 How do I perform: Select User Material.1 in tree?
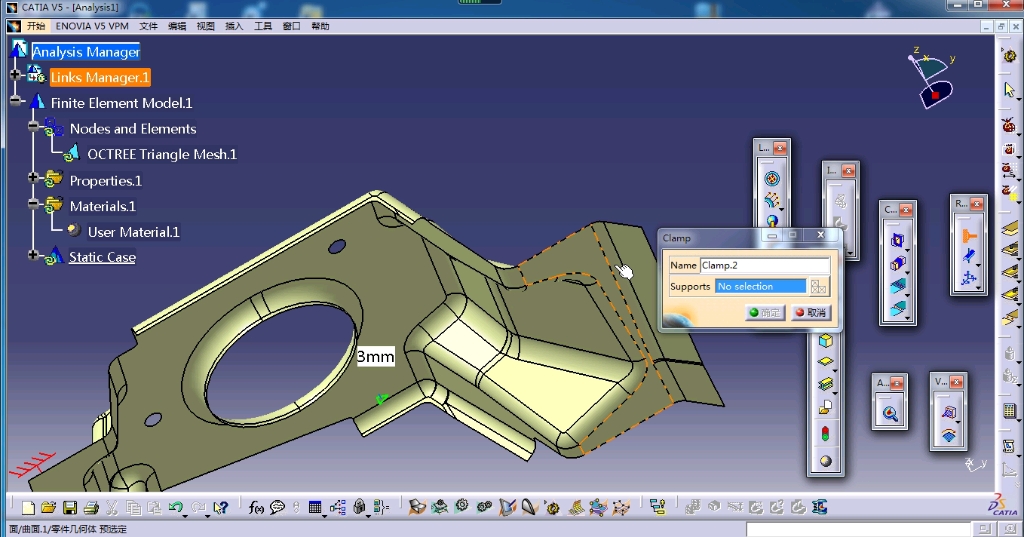point(133,232)
